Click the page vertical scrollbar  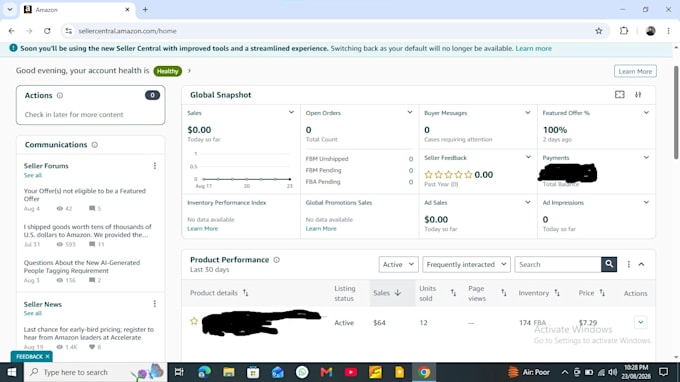[x=676, y=113]
